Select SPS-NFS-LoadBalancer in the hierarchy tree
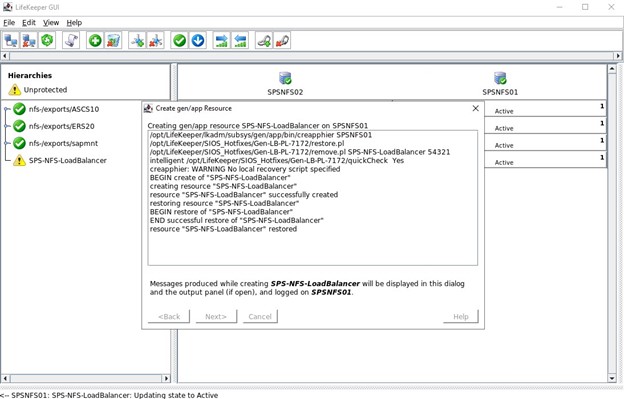The height and width of the screenshot is (399, 624). point(68,161)
